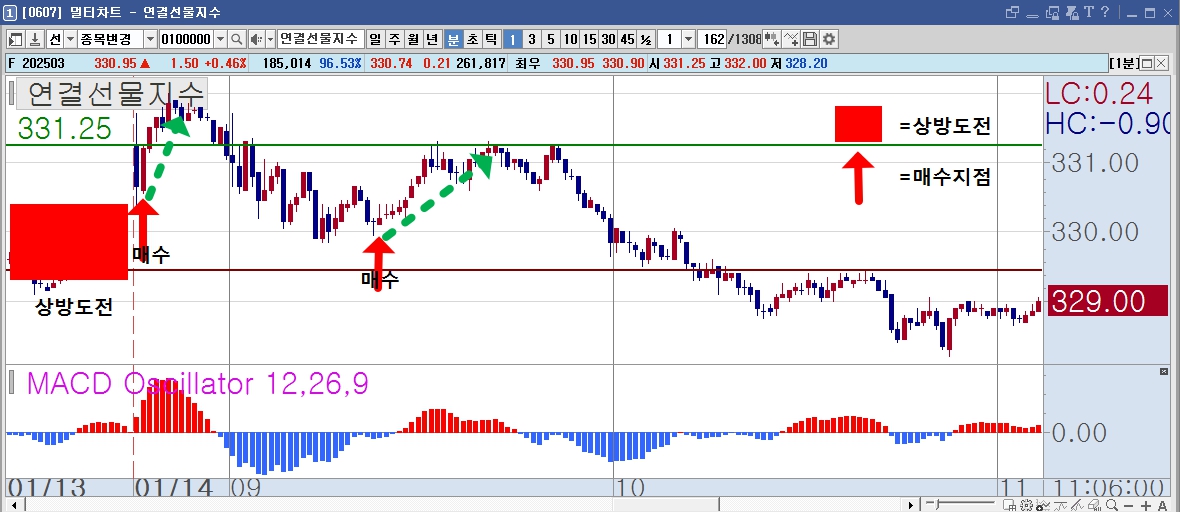Image resolution: width=1180 pixels, height=512 pixels.
Task: Click the bottom zoom slider handle
Action: pos(937,504)
